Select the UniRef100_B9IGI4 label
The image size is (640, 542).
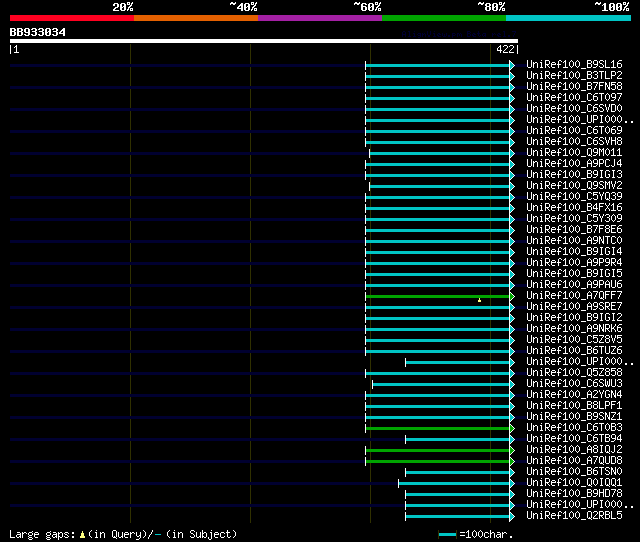[574, 251]
